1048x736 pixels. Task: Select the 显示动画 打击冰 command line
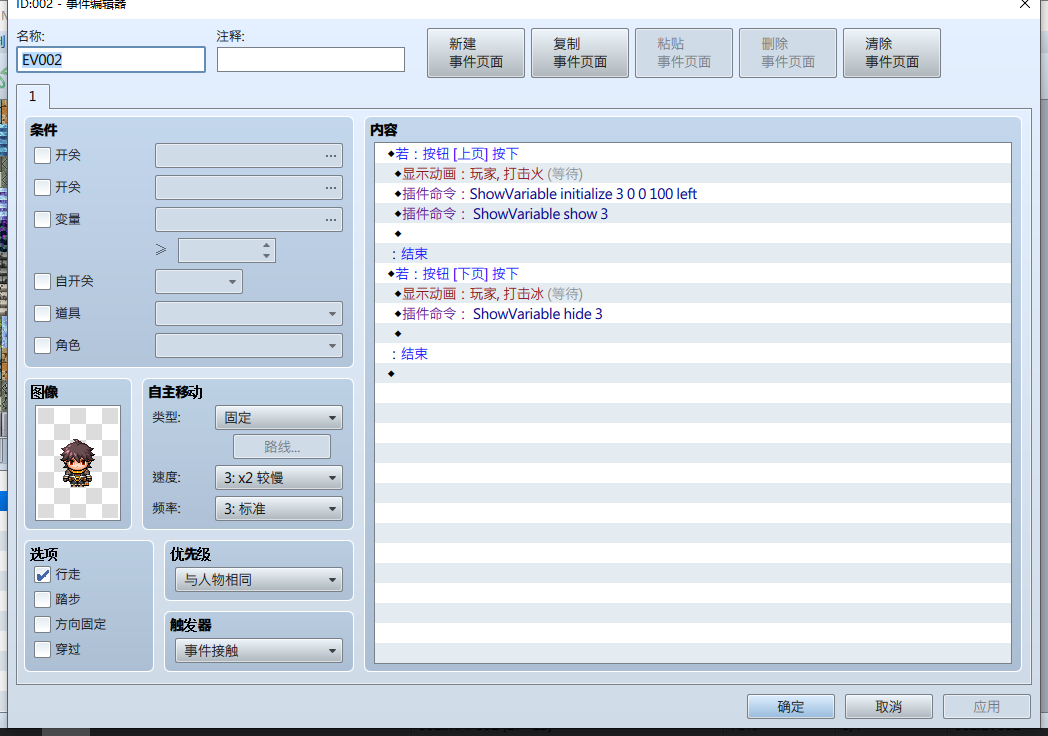coord(693,294)
